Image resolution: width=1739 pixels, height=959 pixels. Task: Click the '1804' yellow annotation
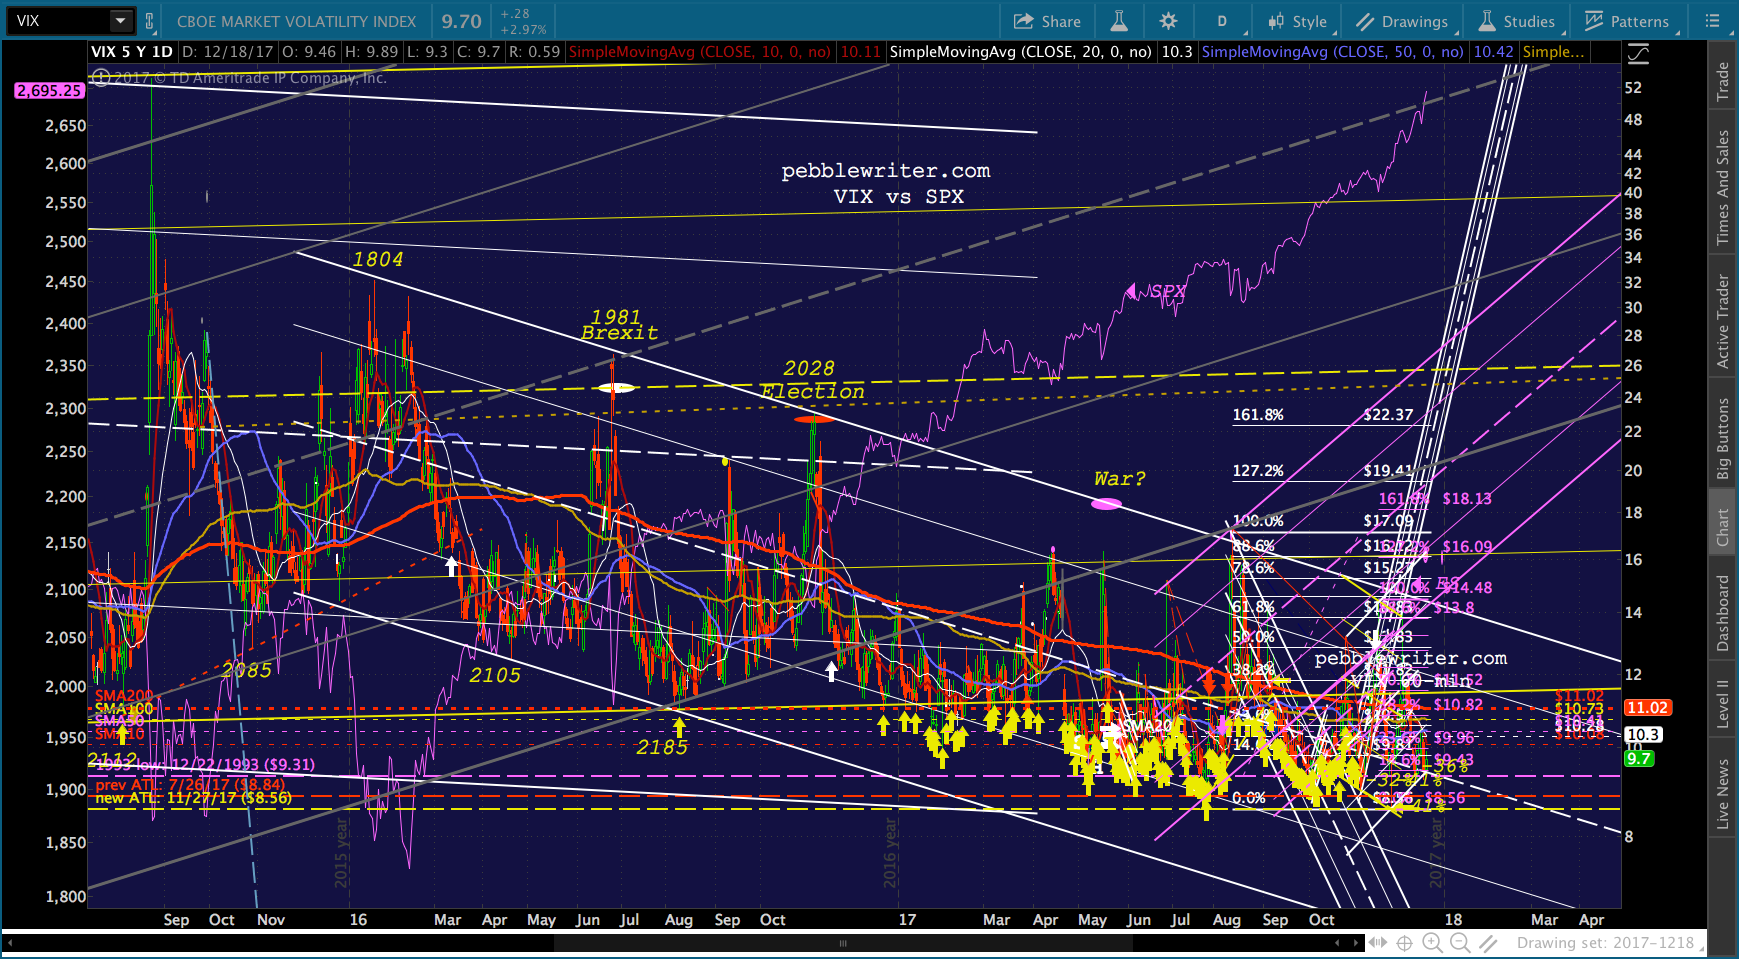[x=378, y=260]
